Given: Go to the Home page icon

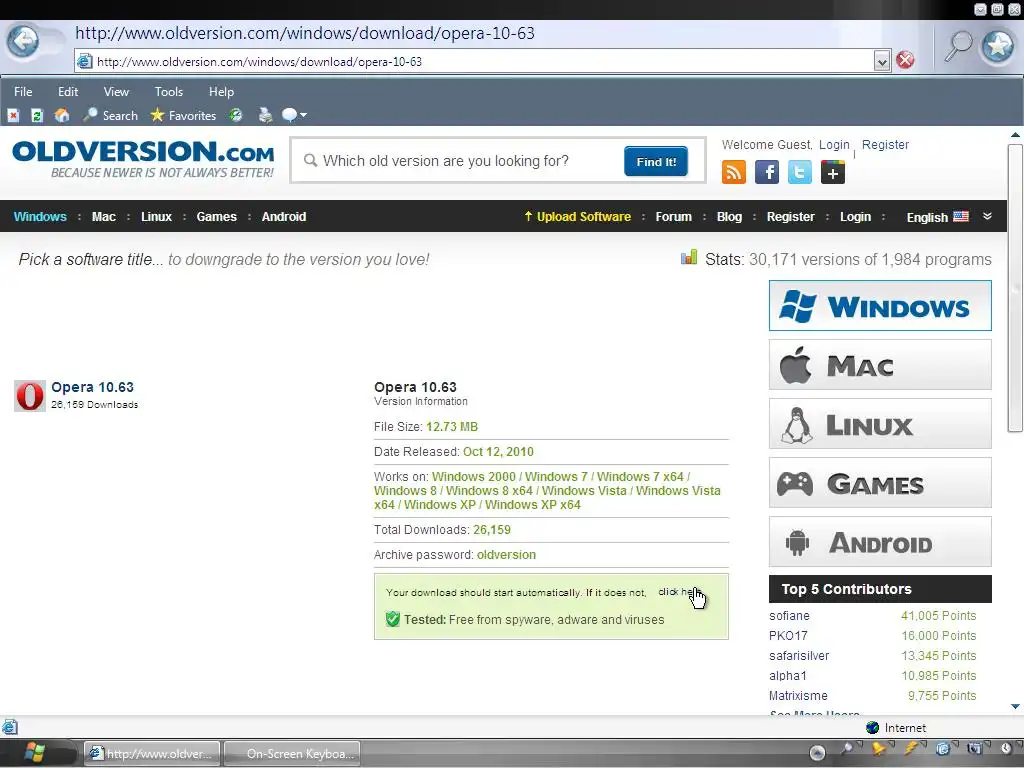Looking at the screenshot, I should pos(62,116).
